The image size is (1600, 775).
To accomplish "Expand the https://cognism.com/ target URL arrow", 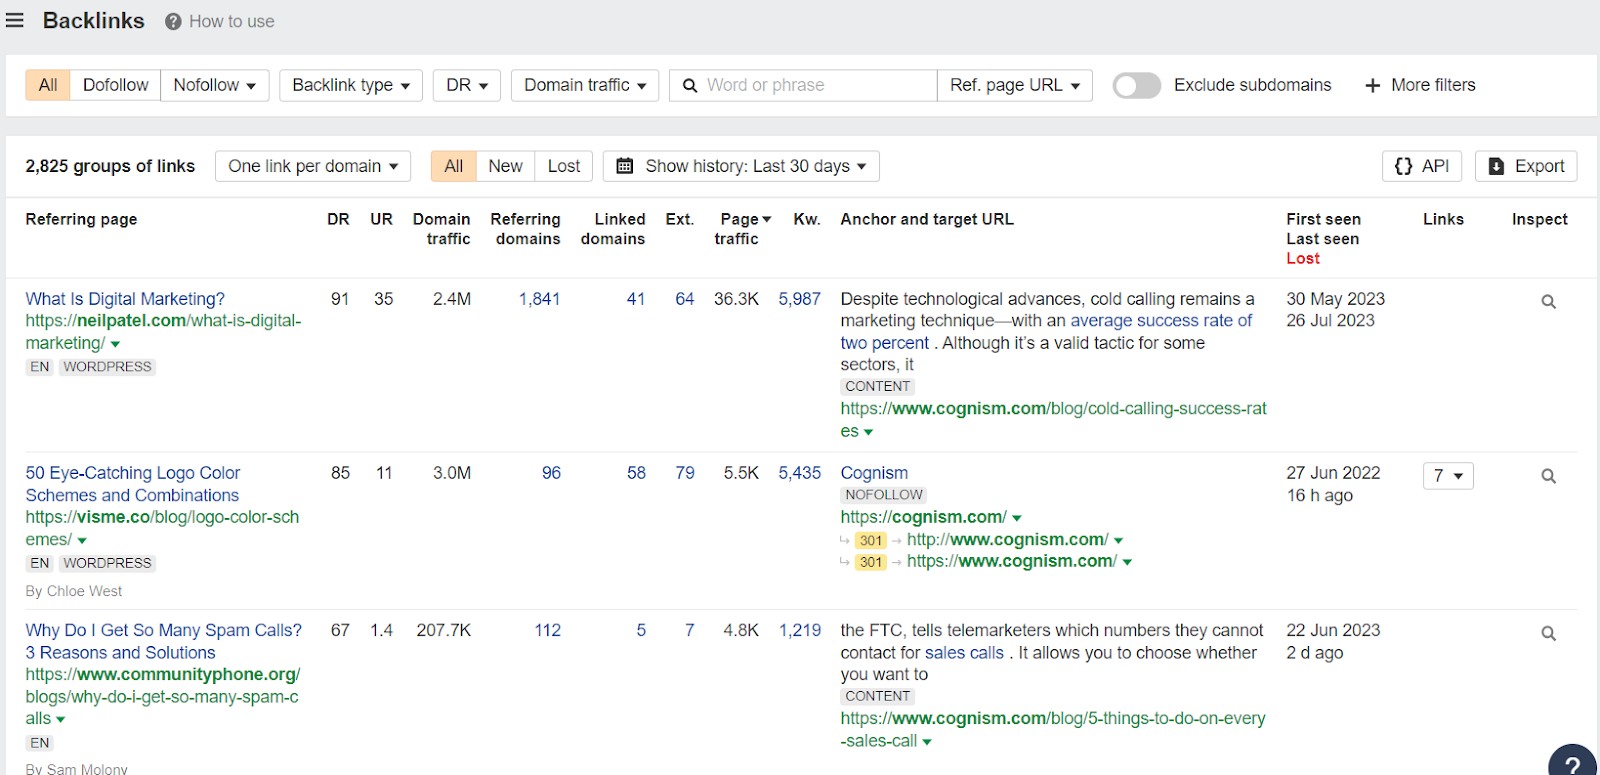I will [x=1017, y=518].
